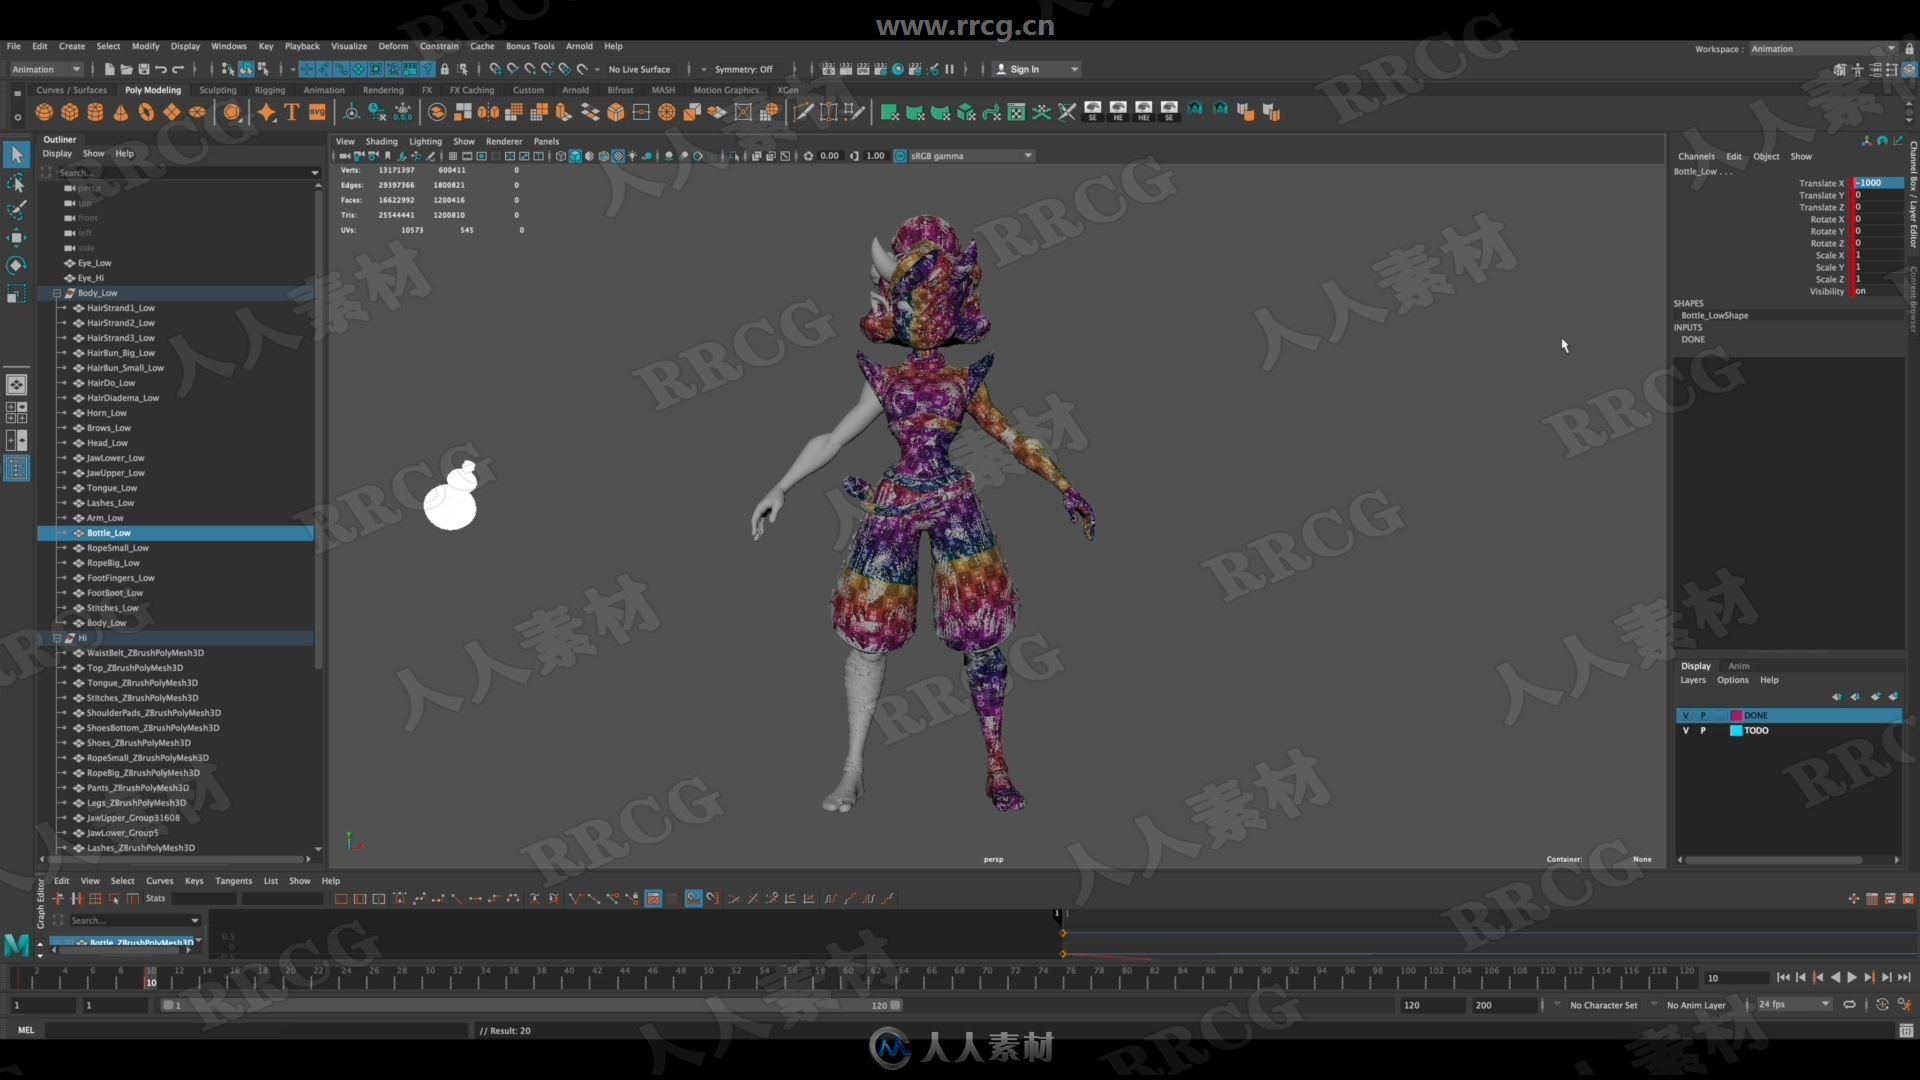Collapse the Hi group in Outliner

coord(57,638)
